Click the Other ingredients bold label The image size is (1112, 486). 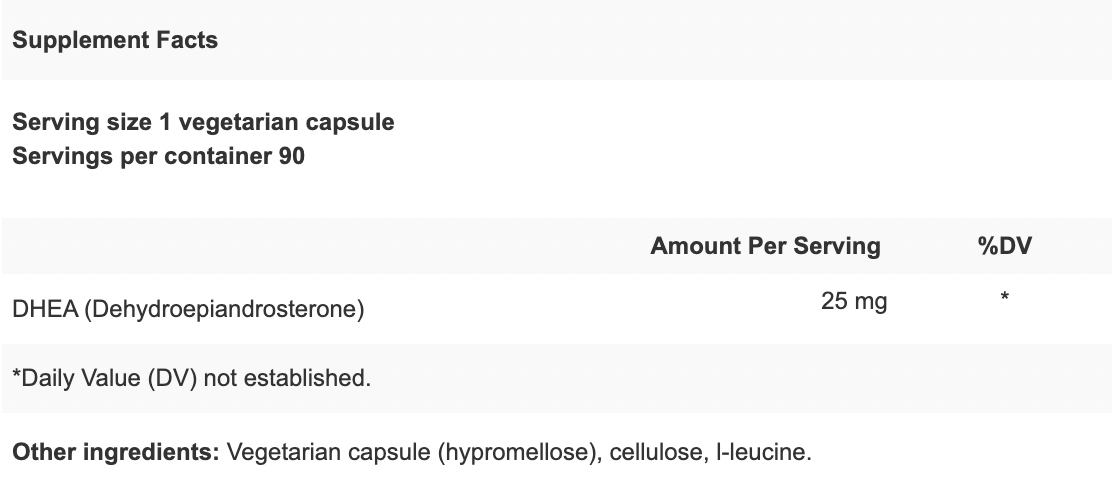coord(116,452)
